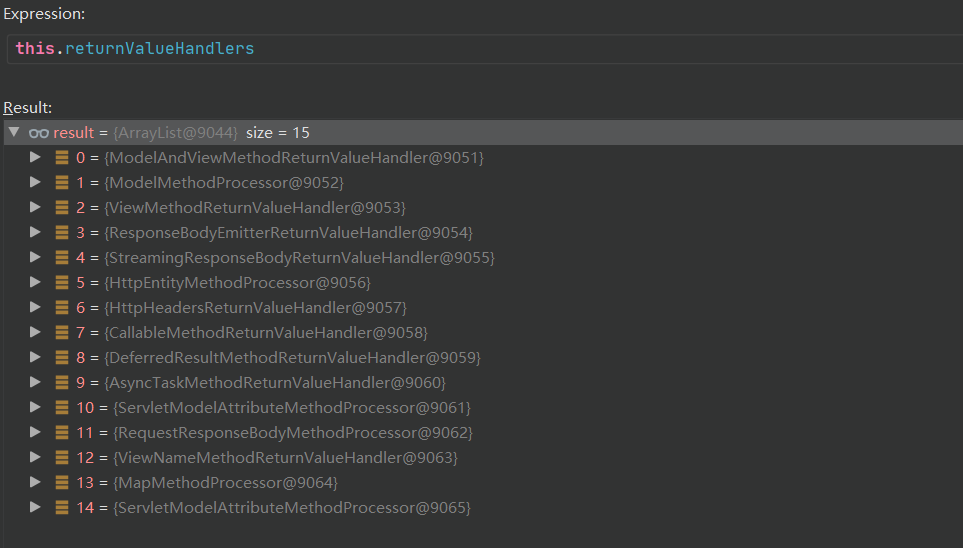This screenshot has width=963, height=548.
Task: Click the field icon for element 9
Action: click(62, 383)
